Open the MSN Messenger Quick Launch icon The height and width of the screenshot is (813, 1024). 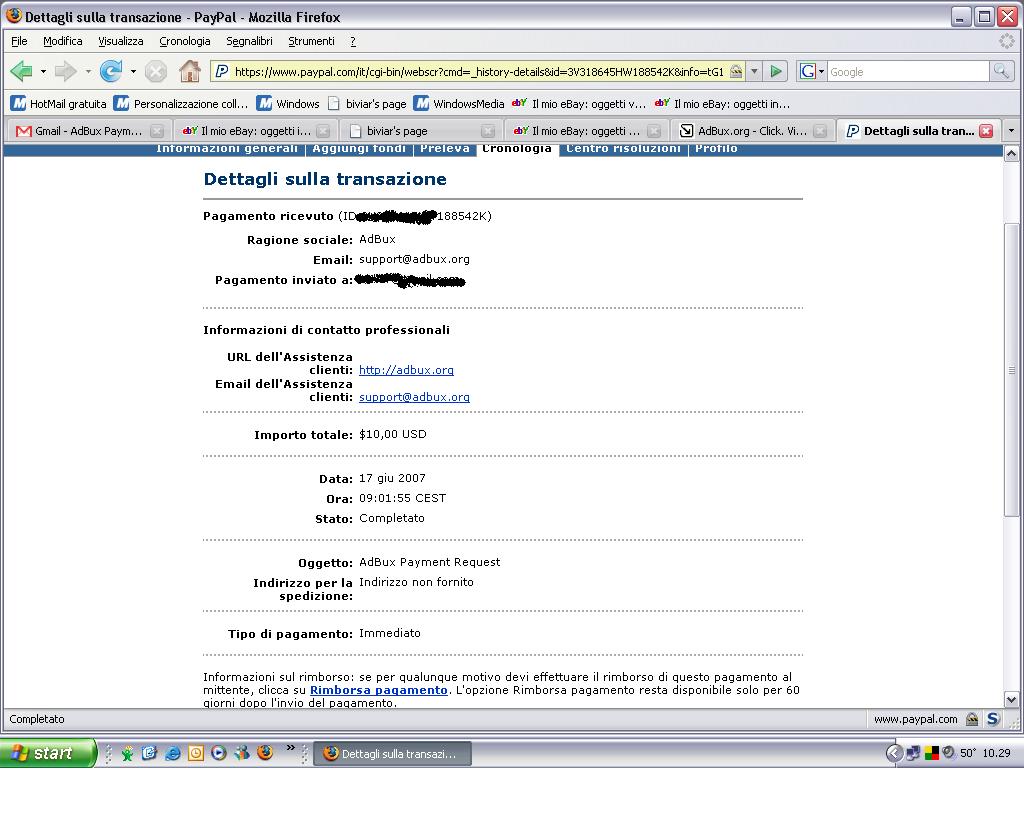coord(242,753)
